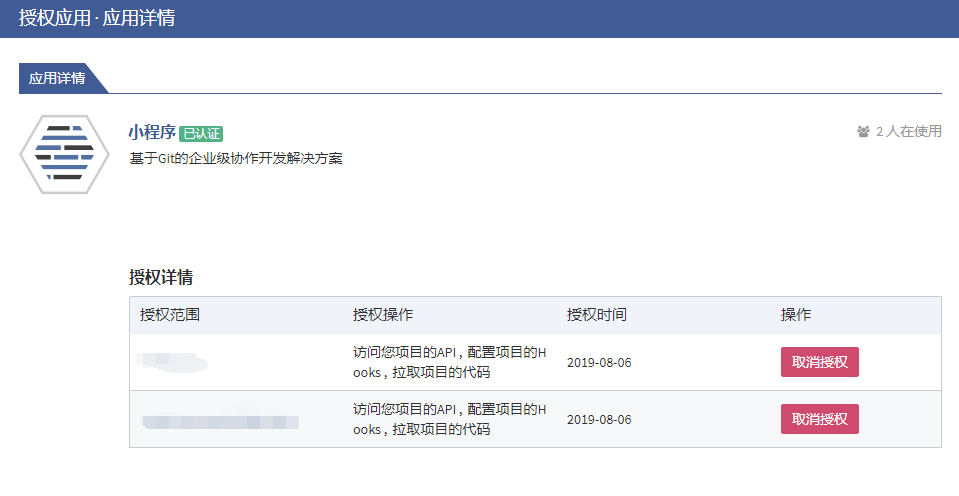This screenshot has width=959, height=496.
Task: Click the first row's 2019-08-06 date
Action: pyautogui.click(x=599, y=362)
